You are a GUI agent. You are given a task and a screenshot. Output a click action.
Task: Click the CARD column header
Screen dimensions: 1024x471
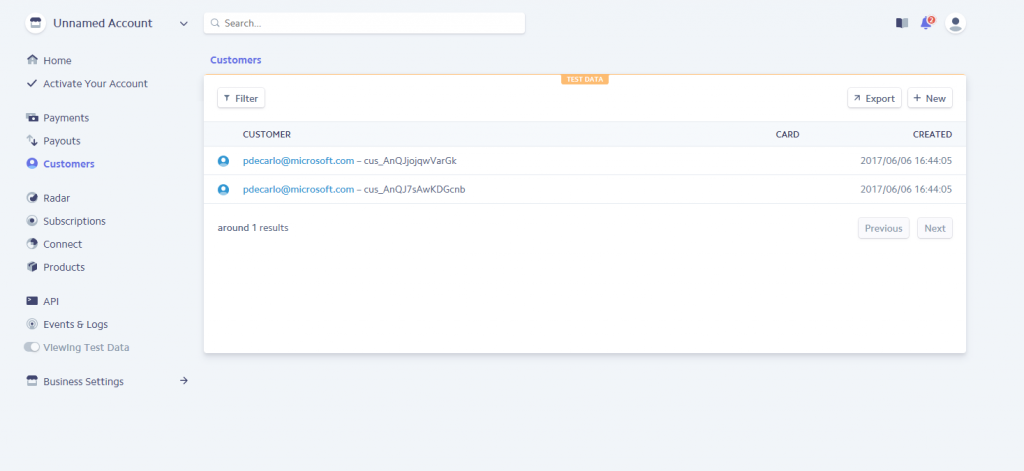pos(788,135)
